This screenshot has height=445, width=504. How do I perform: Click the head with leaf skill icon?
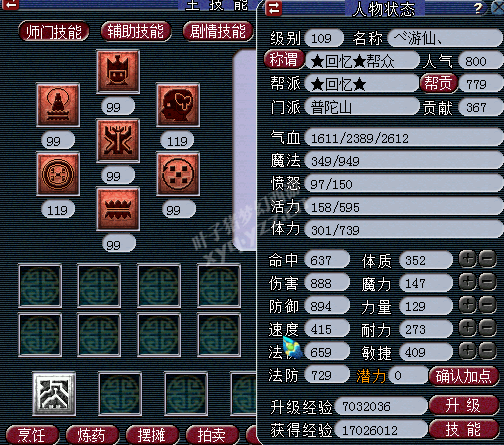[x=178, y=105]
